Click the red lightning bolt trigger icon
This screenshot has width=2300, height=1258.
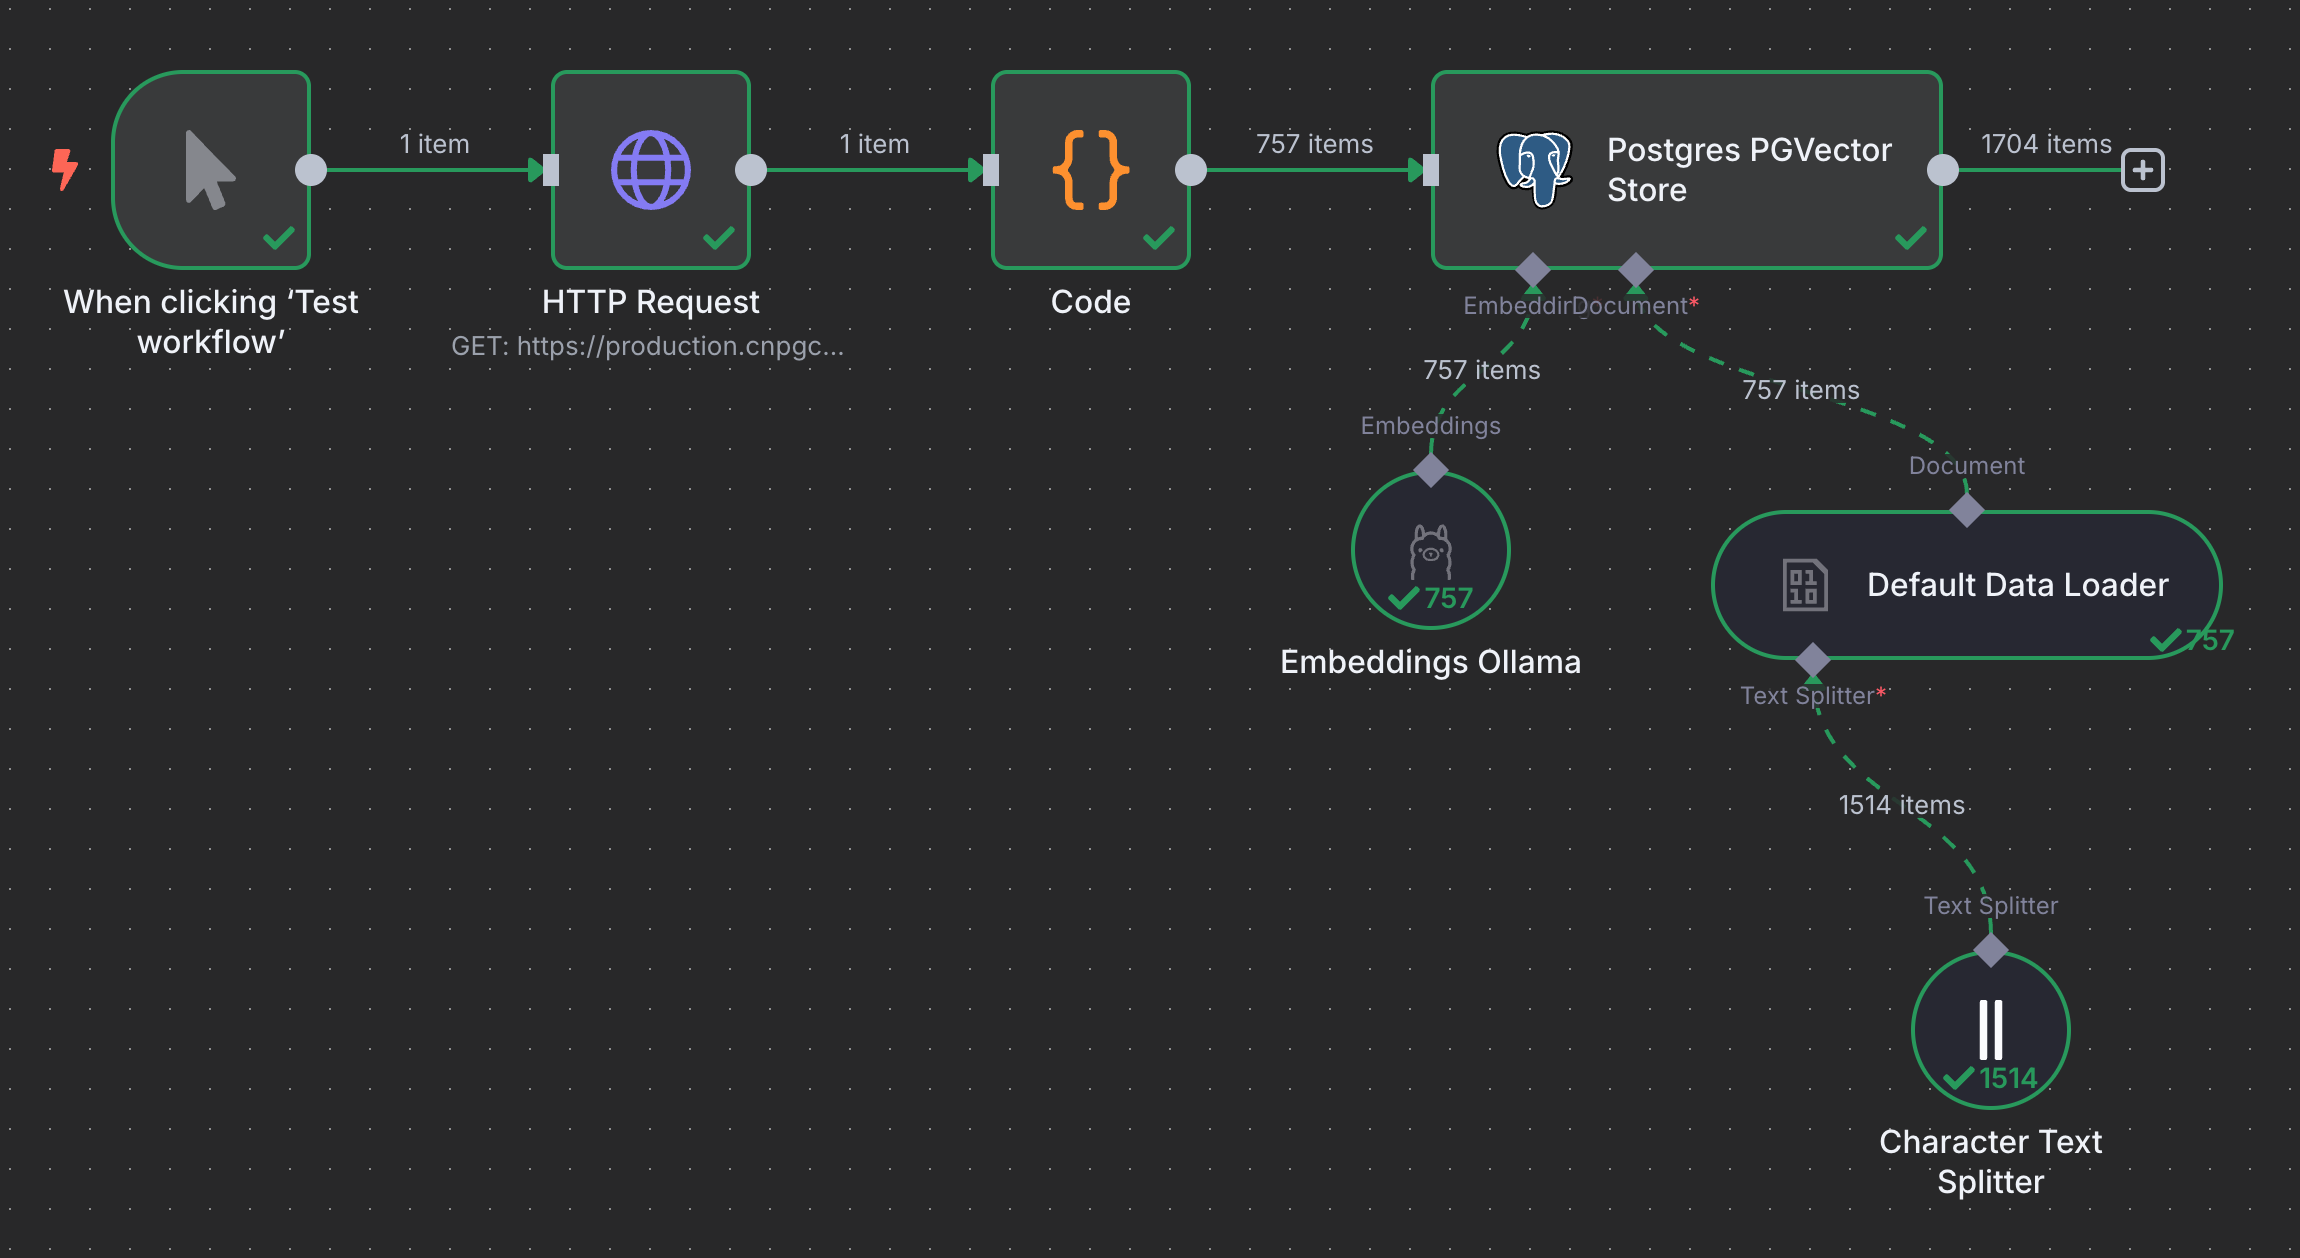pyautogui.click(x=65, y=169)
